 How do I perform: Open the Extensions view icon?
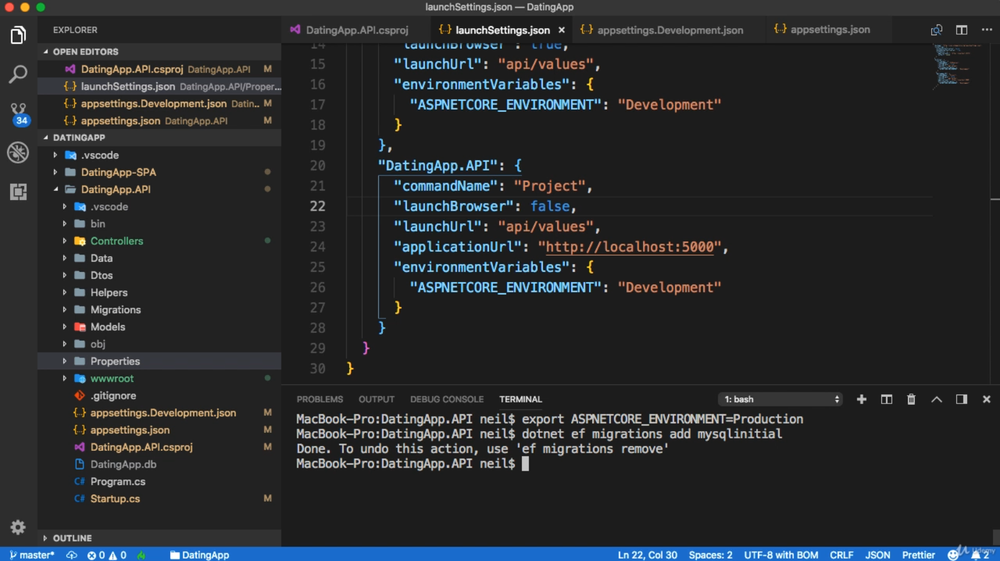coord(18,191)
